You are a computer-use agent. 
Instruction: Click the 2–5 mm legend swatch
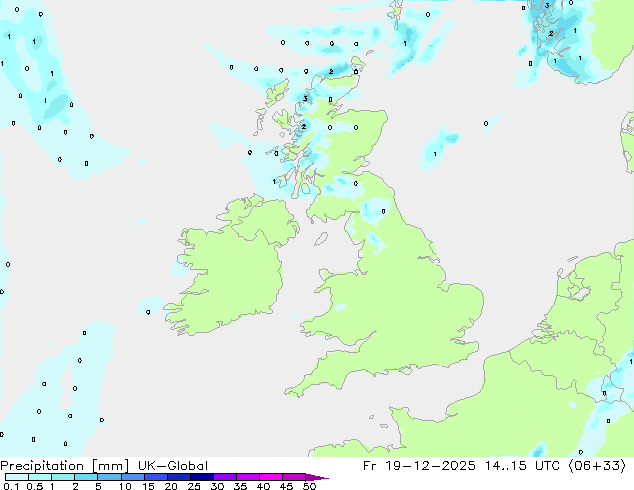click(x=86, y=477)
